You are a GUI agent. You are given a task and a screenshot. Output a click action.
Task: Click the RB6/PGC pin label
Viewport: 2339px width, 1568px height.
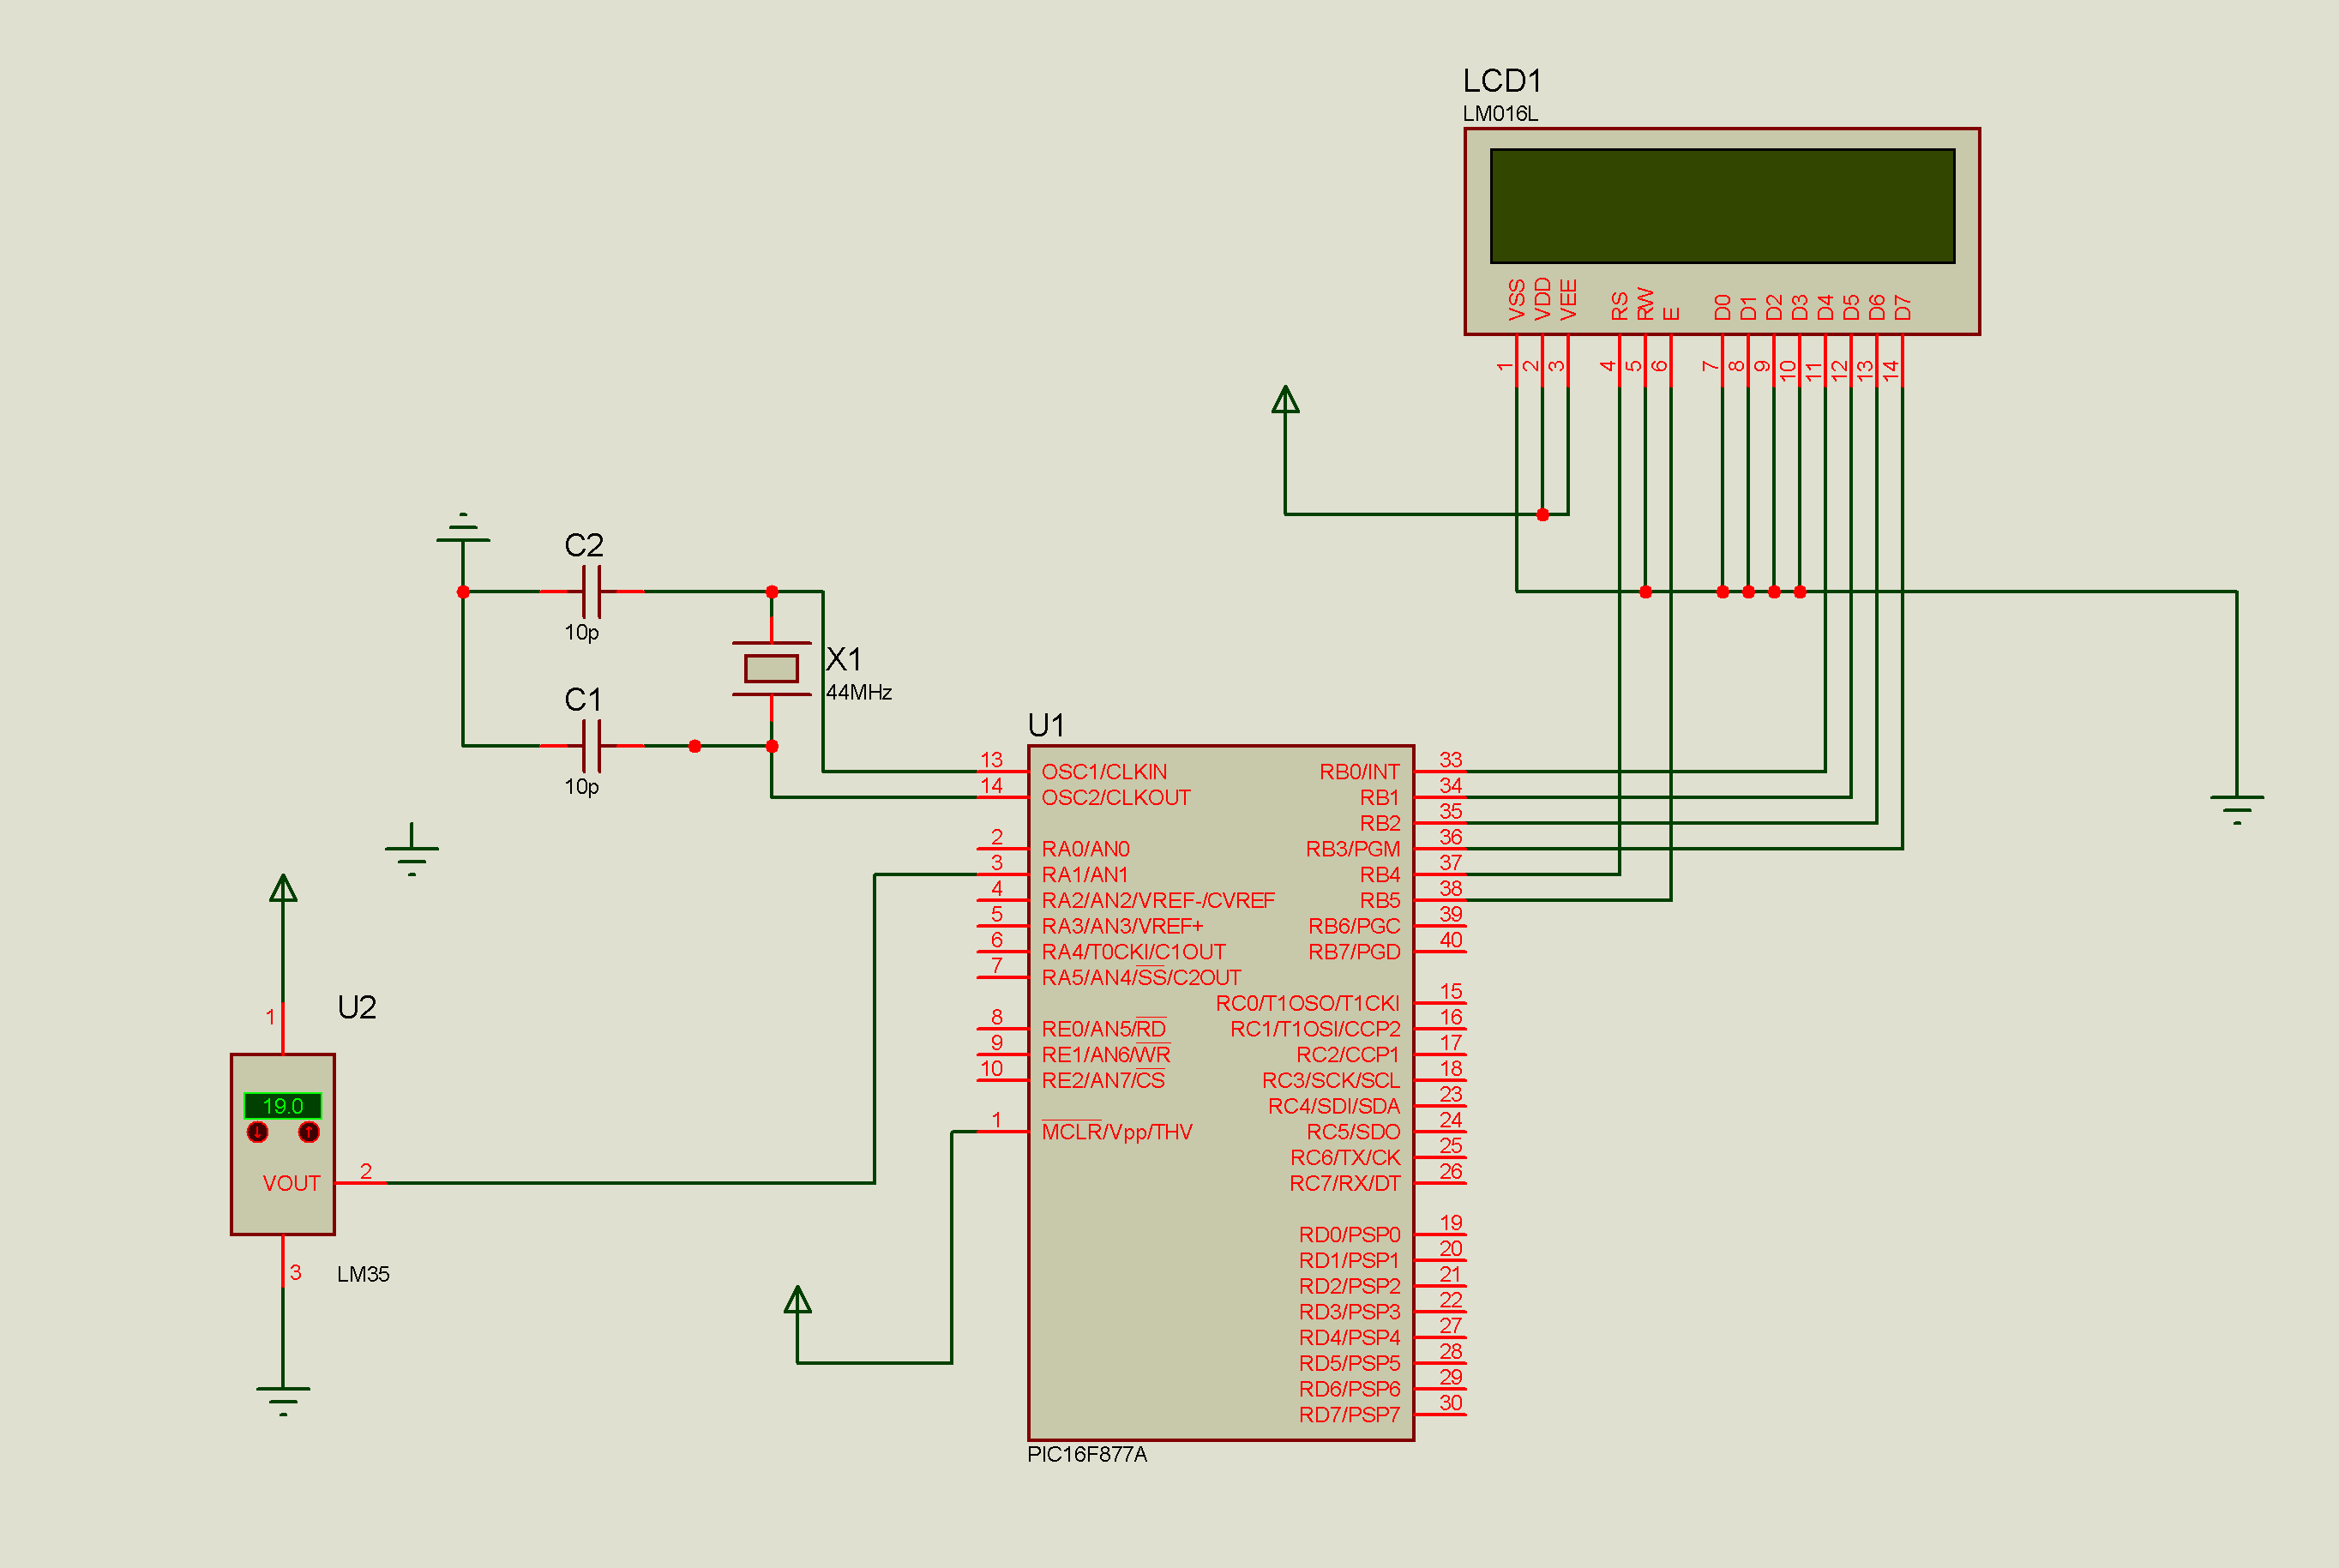1354,926
